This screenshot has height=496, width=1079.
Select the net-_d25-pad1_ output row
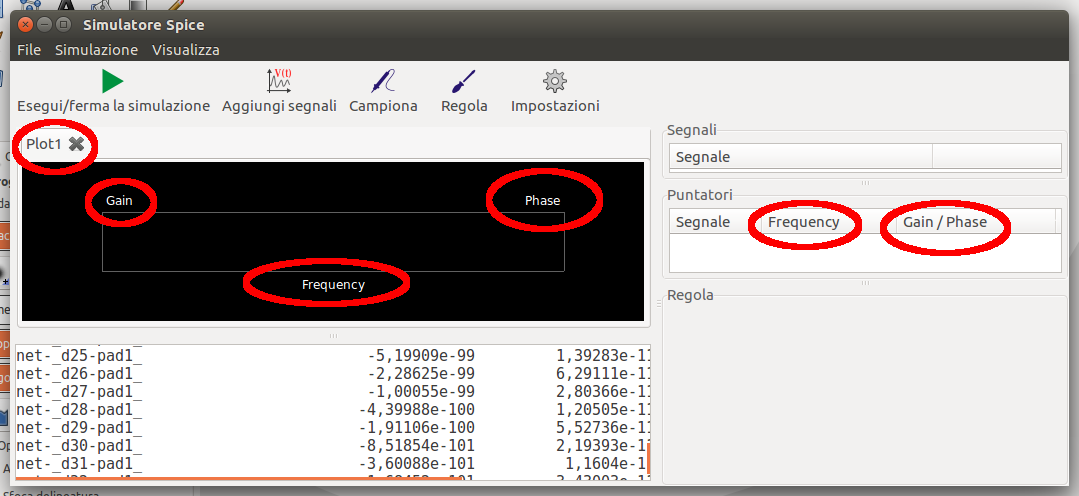[x=332, y=355]
